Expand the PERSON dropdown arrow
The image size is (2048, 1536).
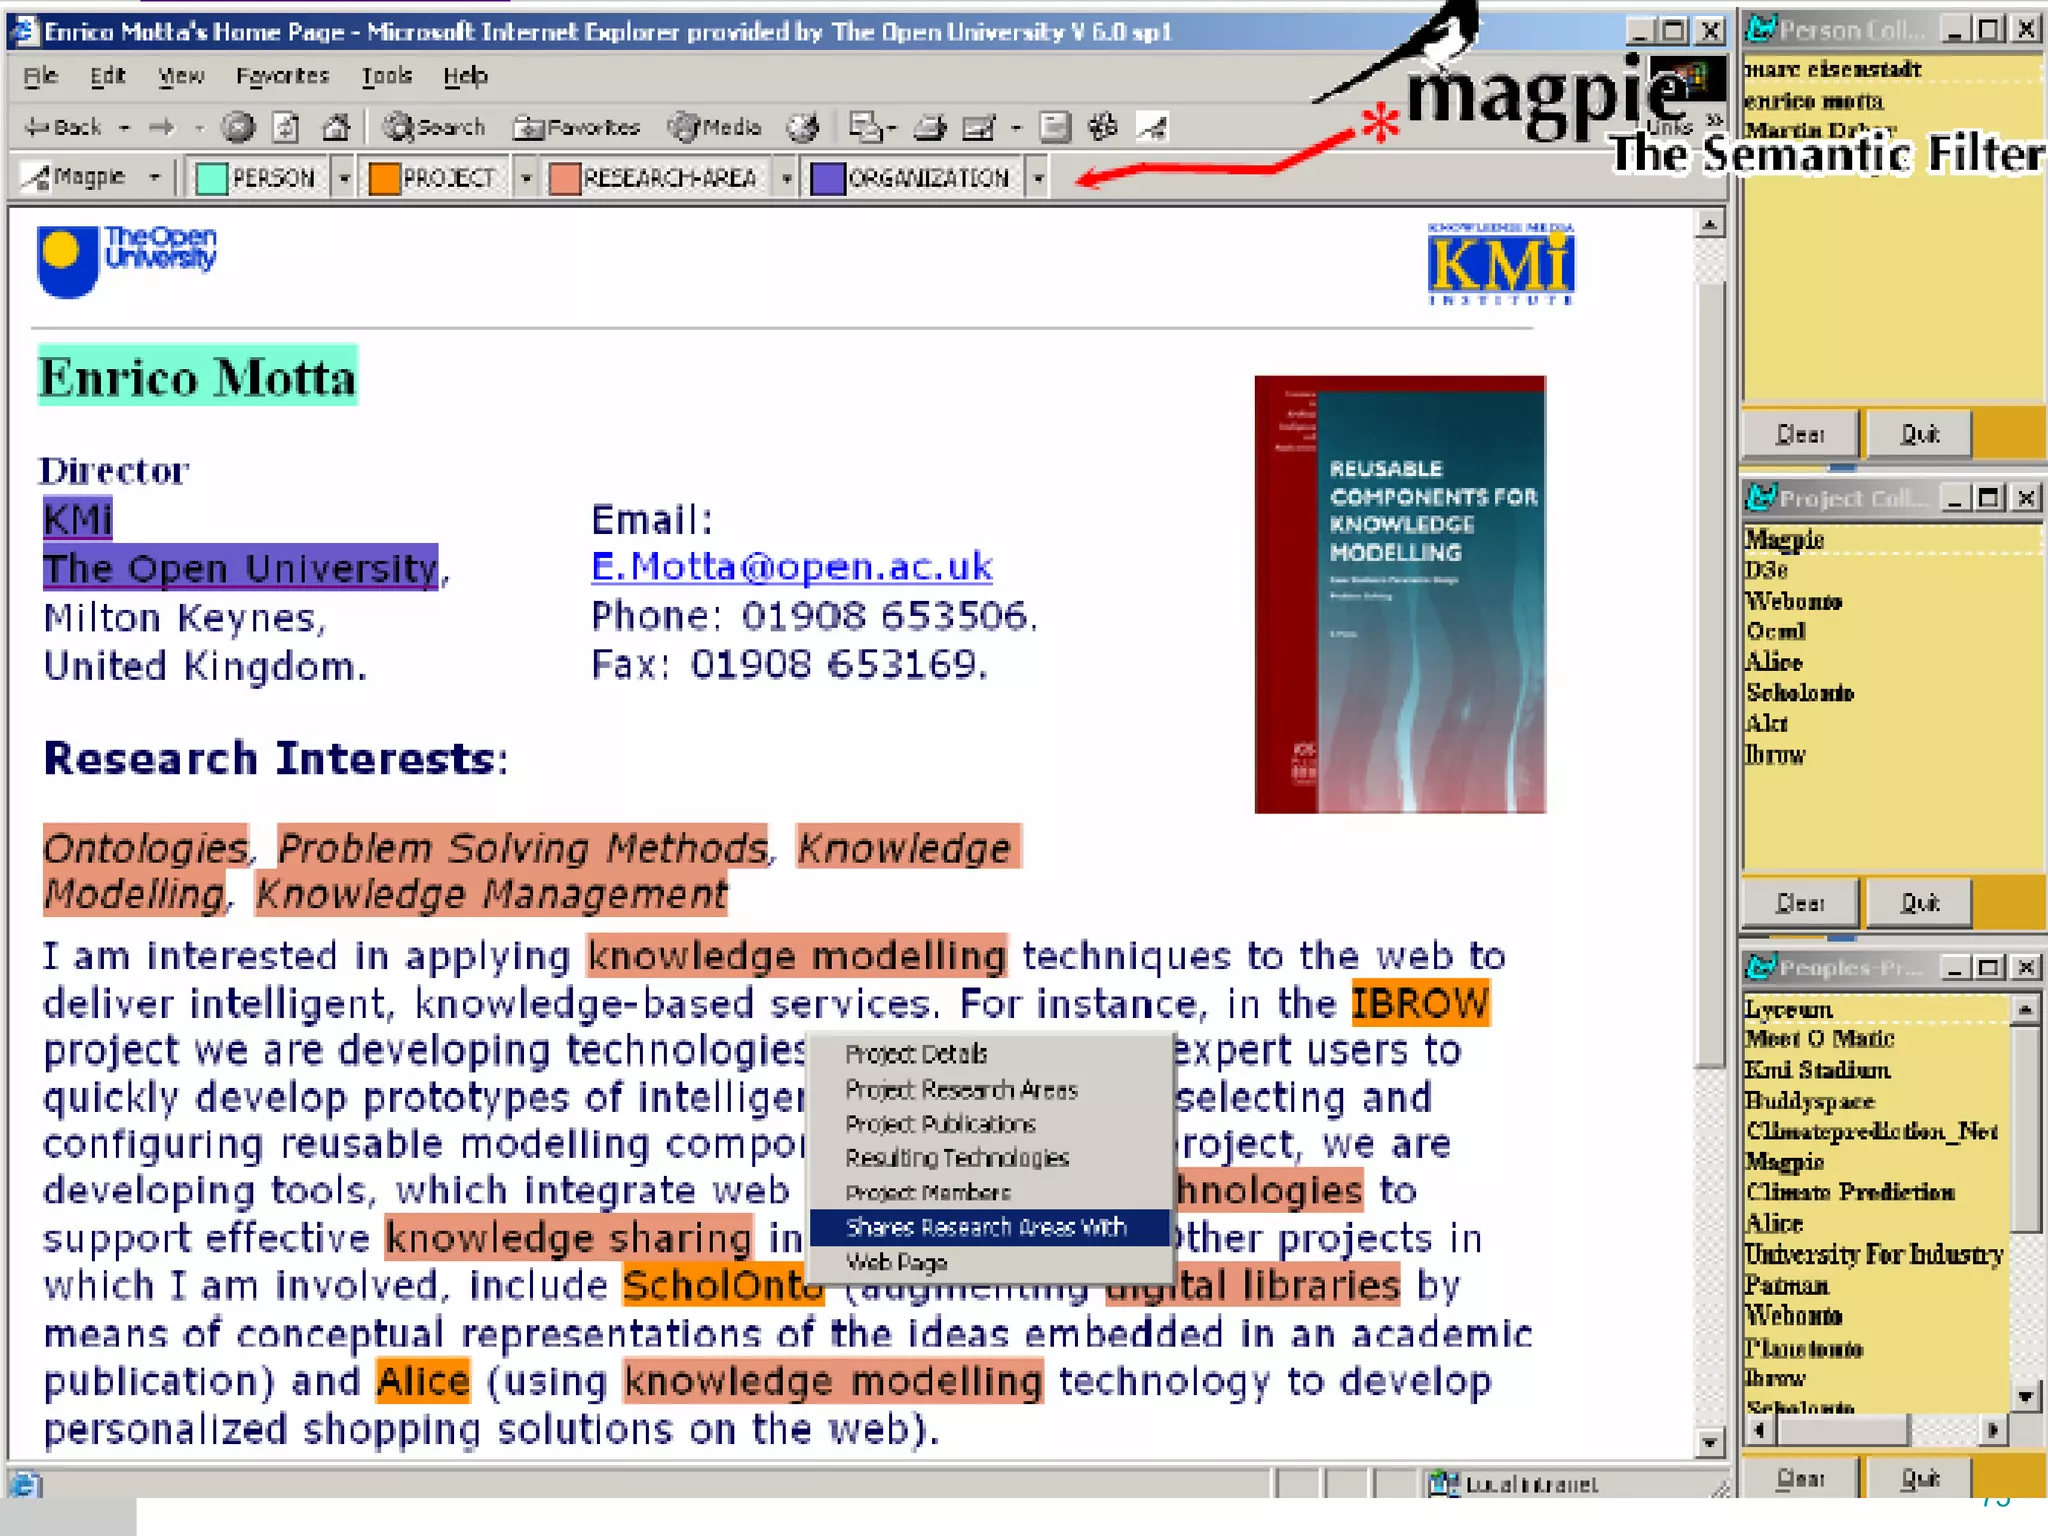point(344,179)
